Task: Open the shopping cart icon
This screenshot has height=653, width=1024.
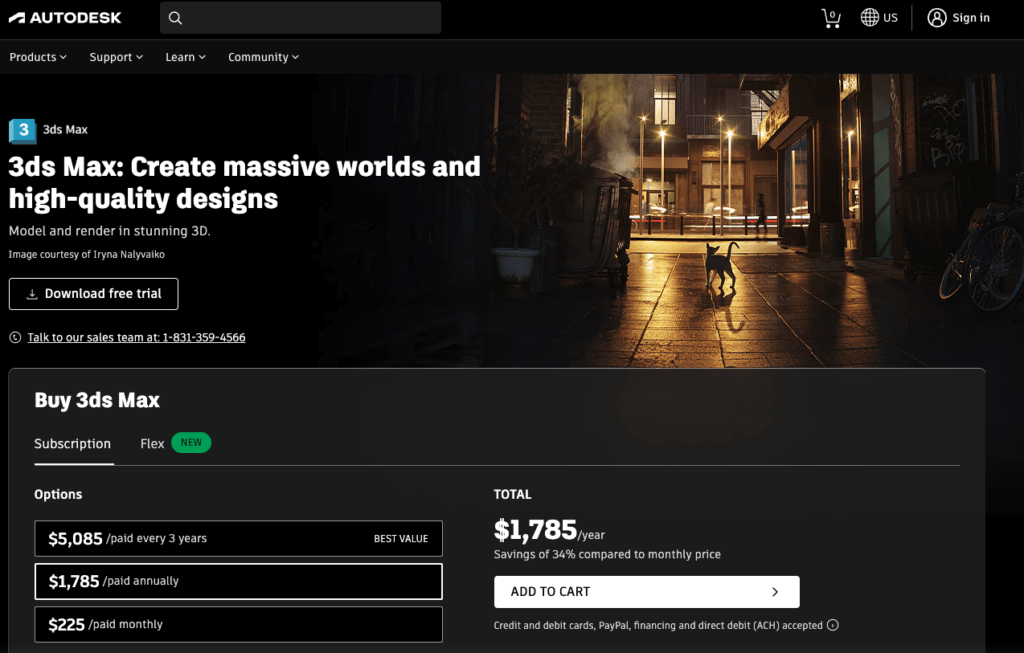Action: (x=831, y=18)
